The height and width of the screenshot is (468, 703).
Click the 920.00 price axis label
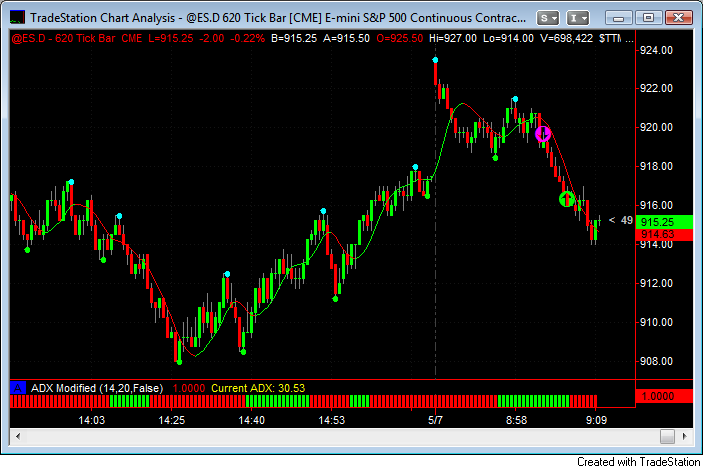coord(656,127)
